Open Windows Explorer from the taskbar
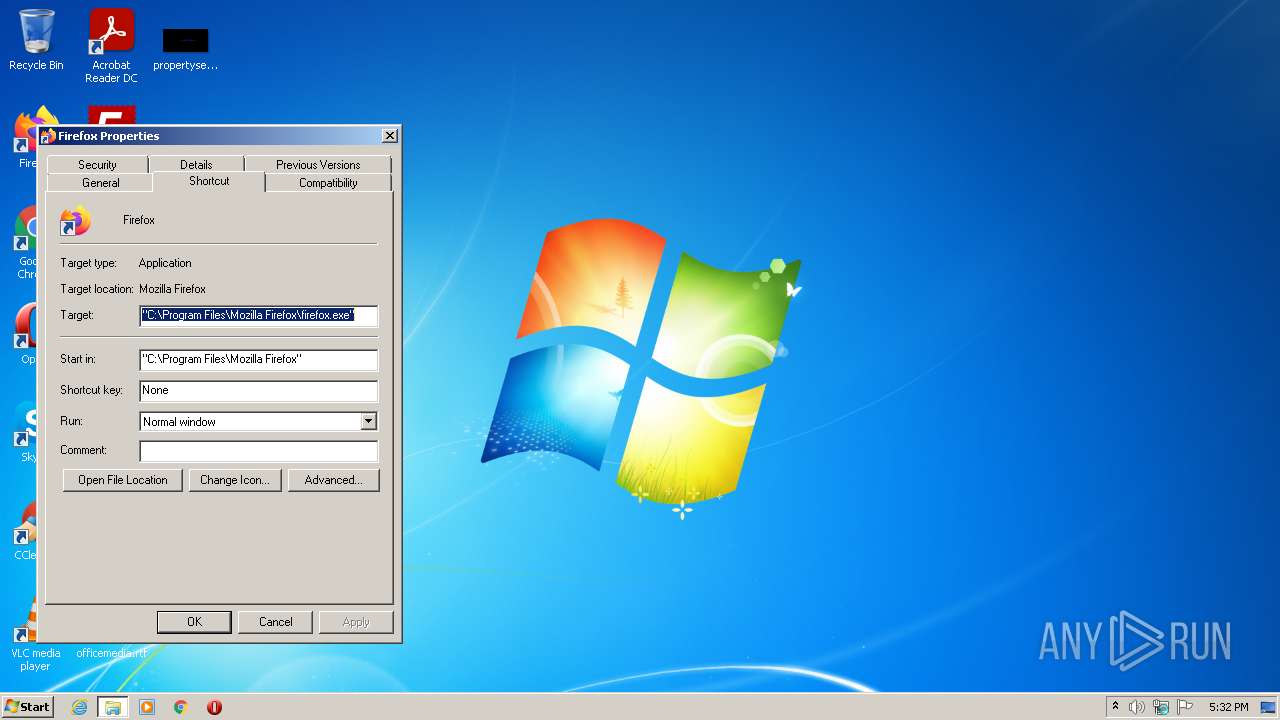 [113, 707]
